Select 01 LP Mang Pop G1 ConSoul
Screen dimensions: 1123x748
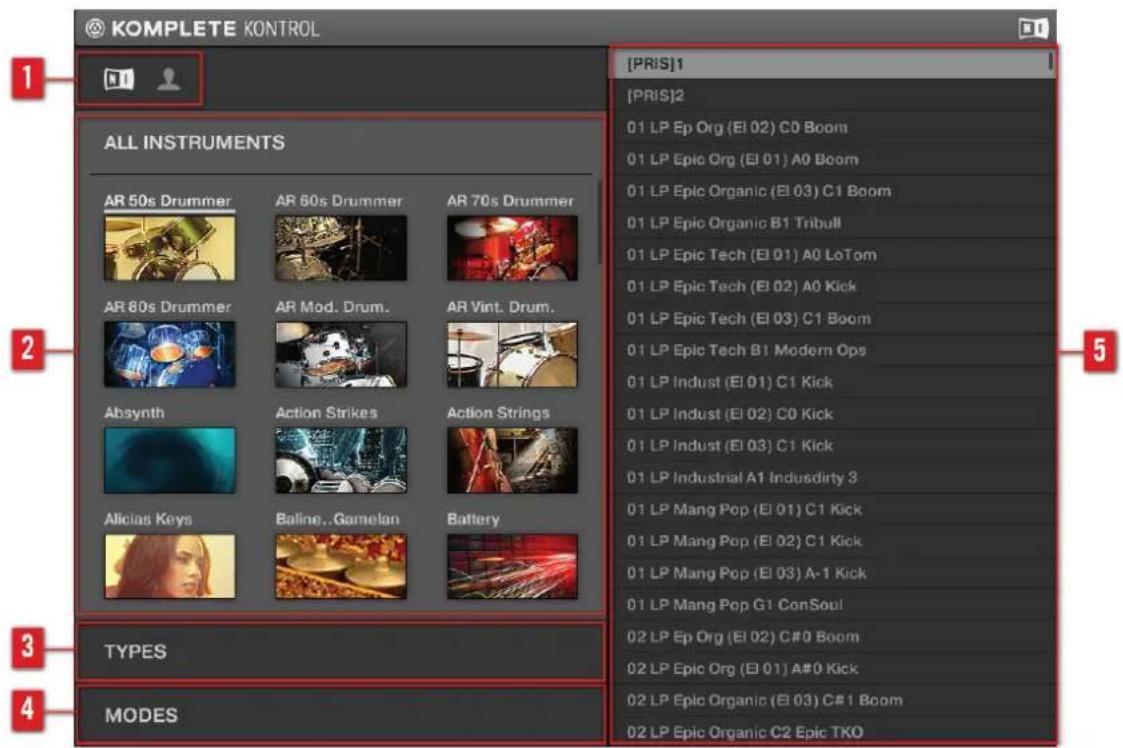[x=833, y=605]
